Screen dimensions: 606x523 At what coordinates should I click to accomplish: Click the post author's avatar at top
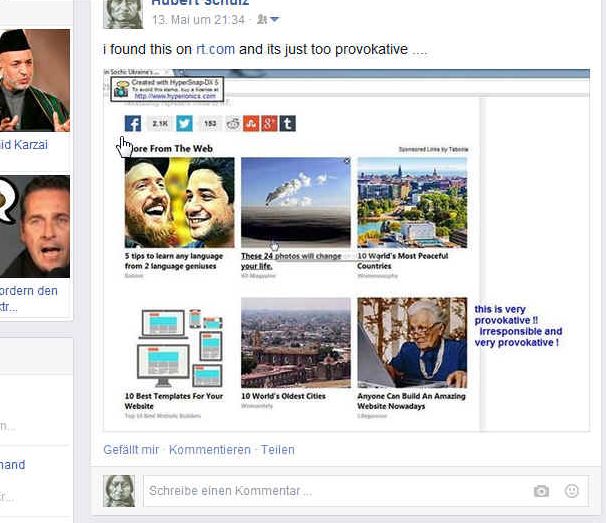click(123, 14)
